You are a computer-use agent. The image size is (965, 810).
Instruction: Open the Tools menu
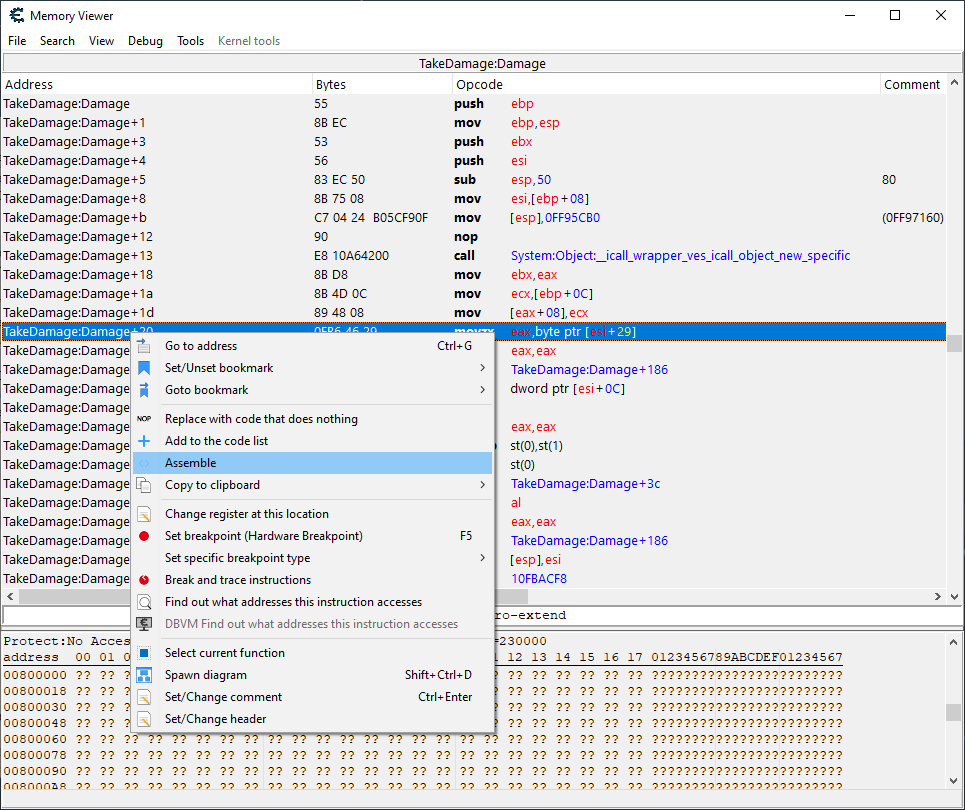click(190, 41)
